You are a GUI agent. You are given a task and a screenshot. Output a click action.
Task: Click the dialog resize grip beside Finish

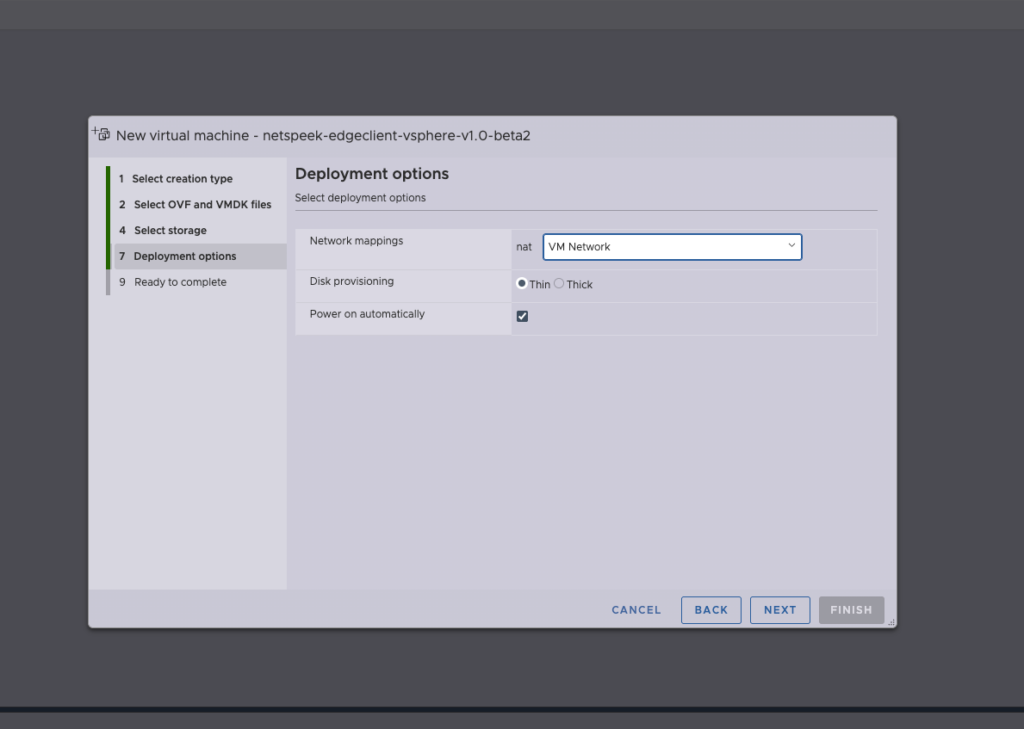tap(890, 622)
